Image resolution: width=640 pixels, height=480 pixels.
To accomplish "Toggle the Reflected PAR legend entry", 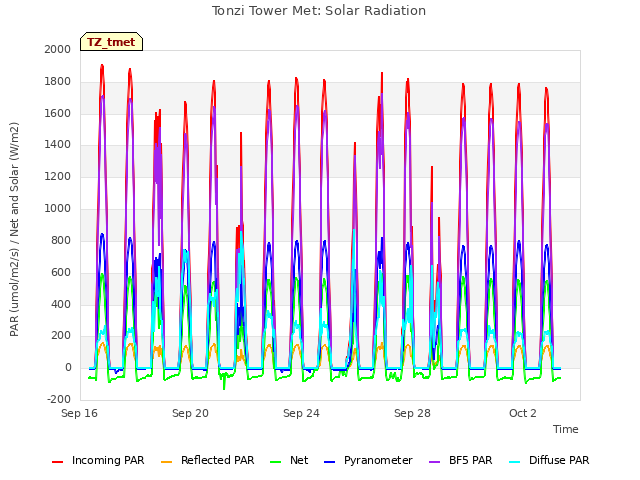I will coord(207,460).
